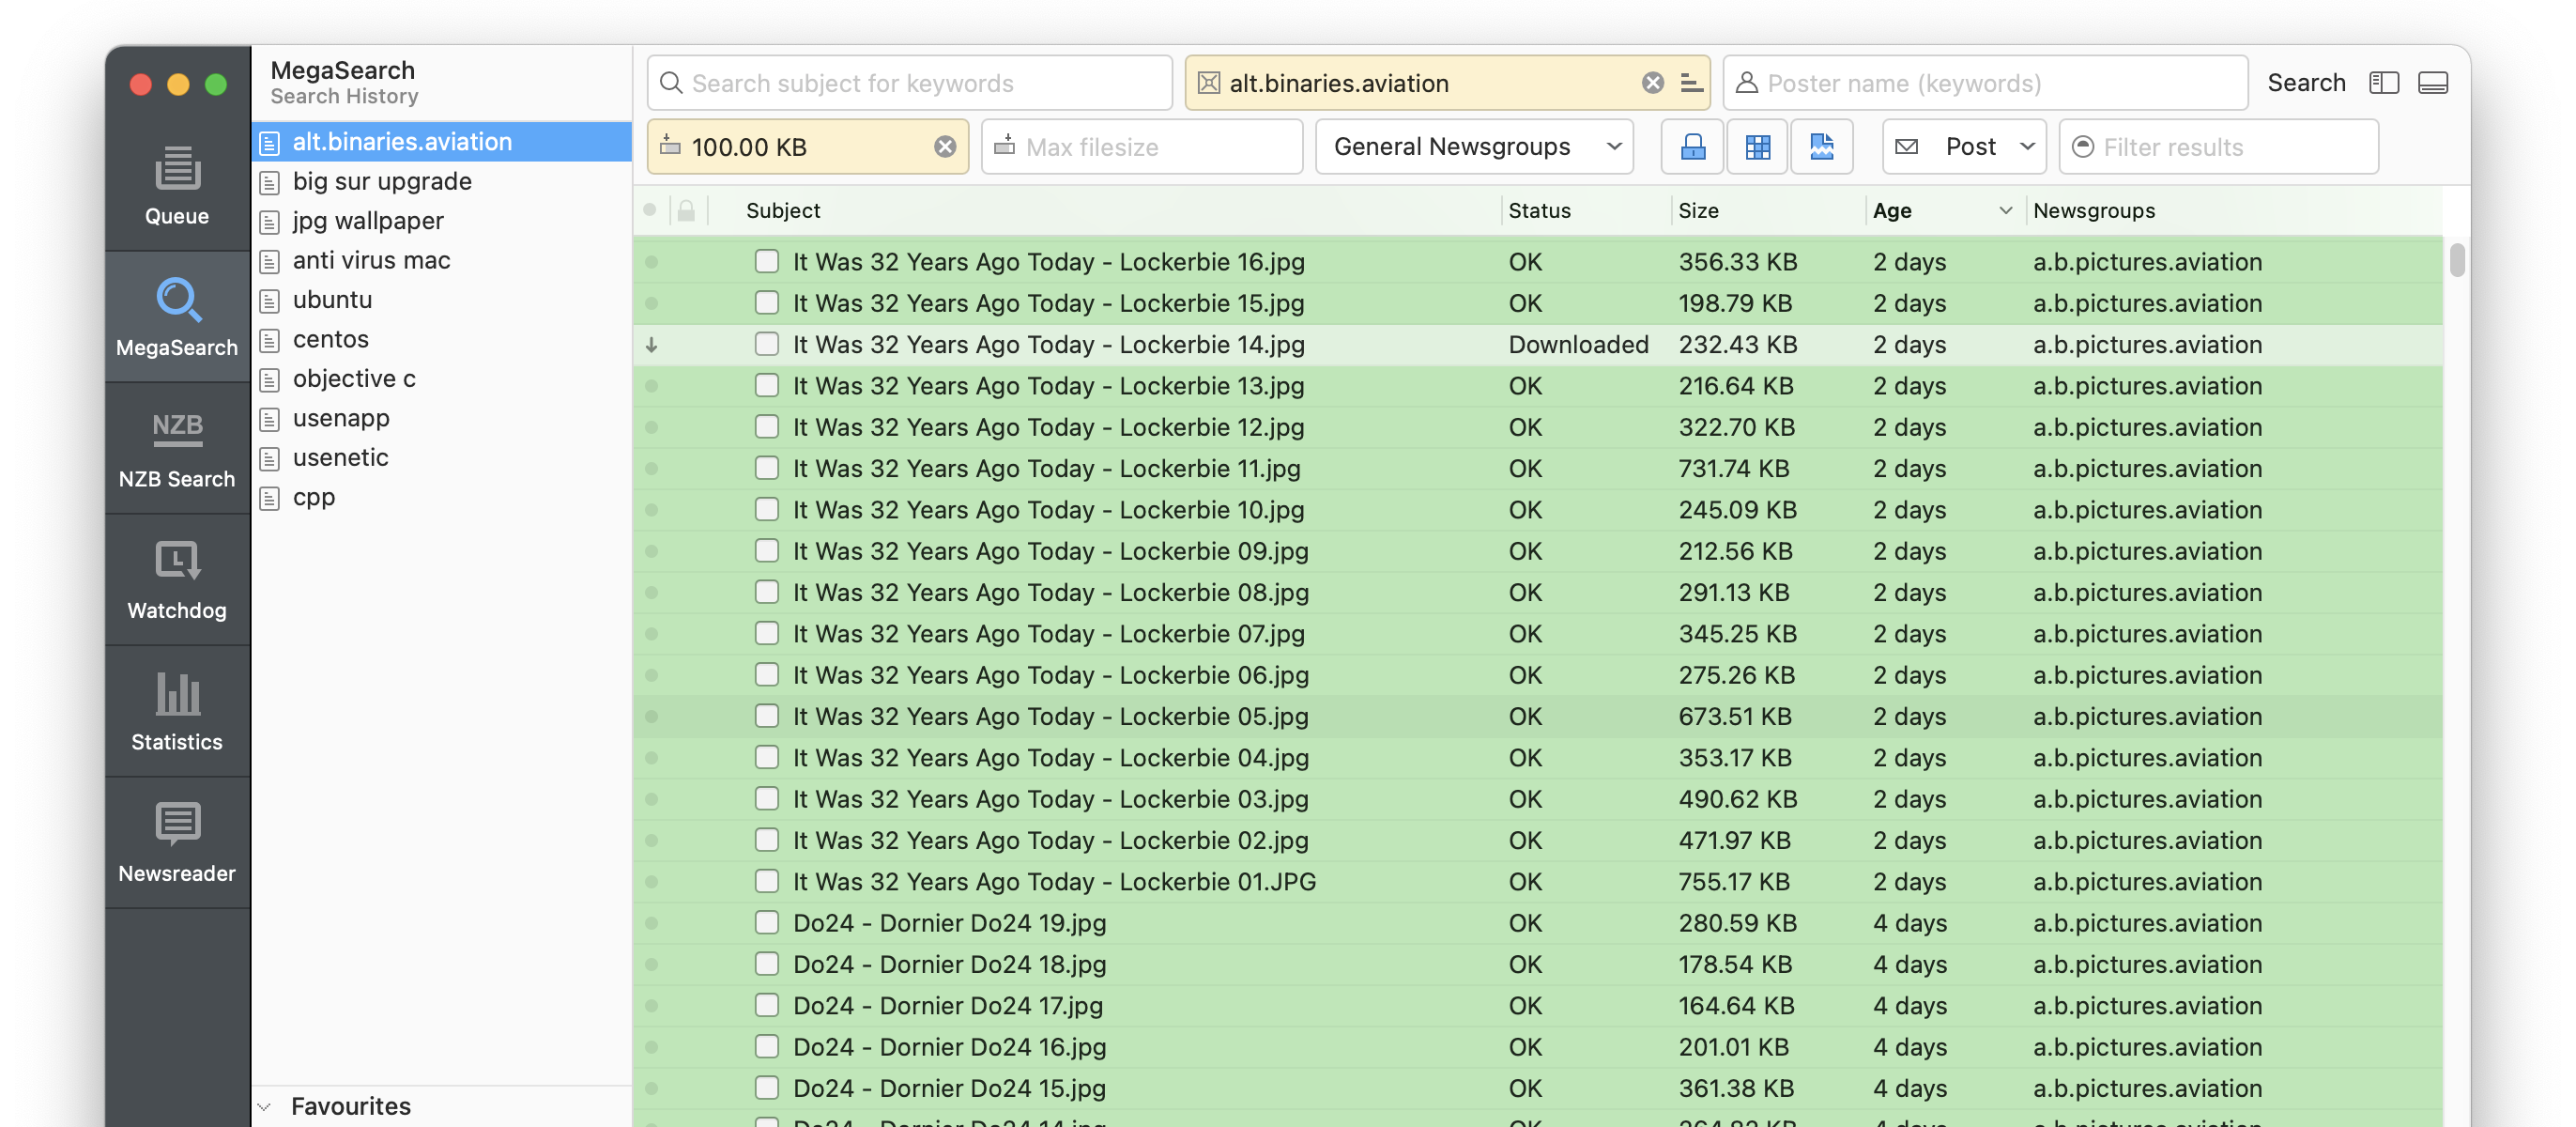The width and height of the screenshot is (2576, 1127).
Task: Click the image preview toolbar icon
Action: click(x=1821, y=147)
